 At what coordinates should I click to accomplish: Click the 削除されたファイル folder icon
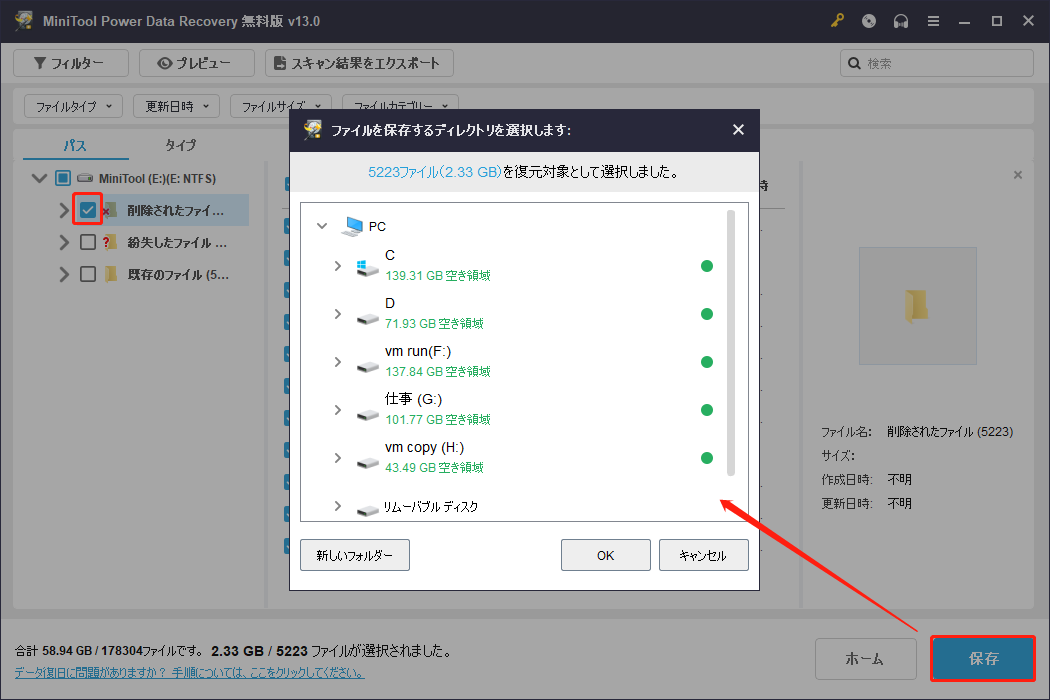click(110, 210)
